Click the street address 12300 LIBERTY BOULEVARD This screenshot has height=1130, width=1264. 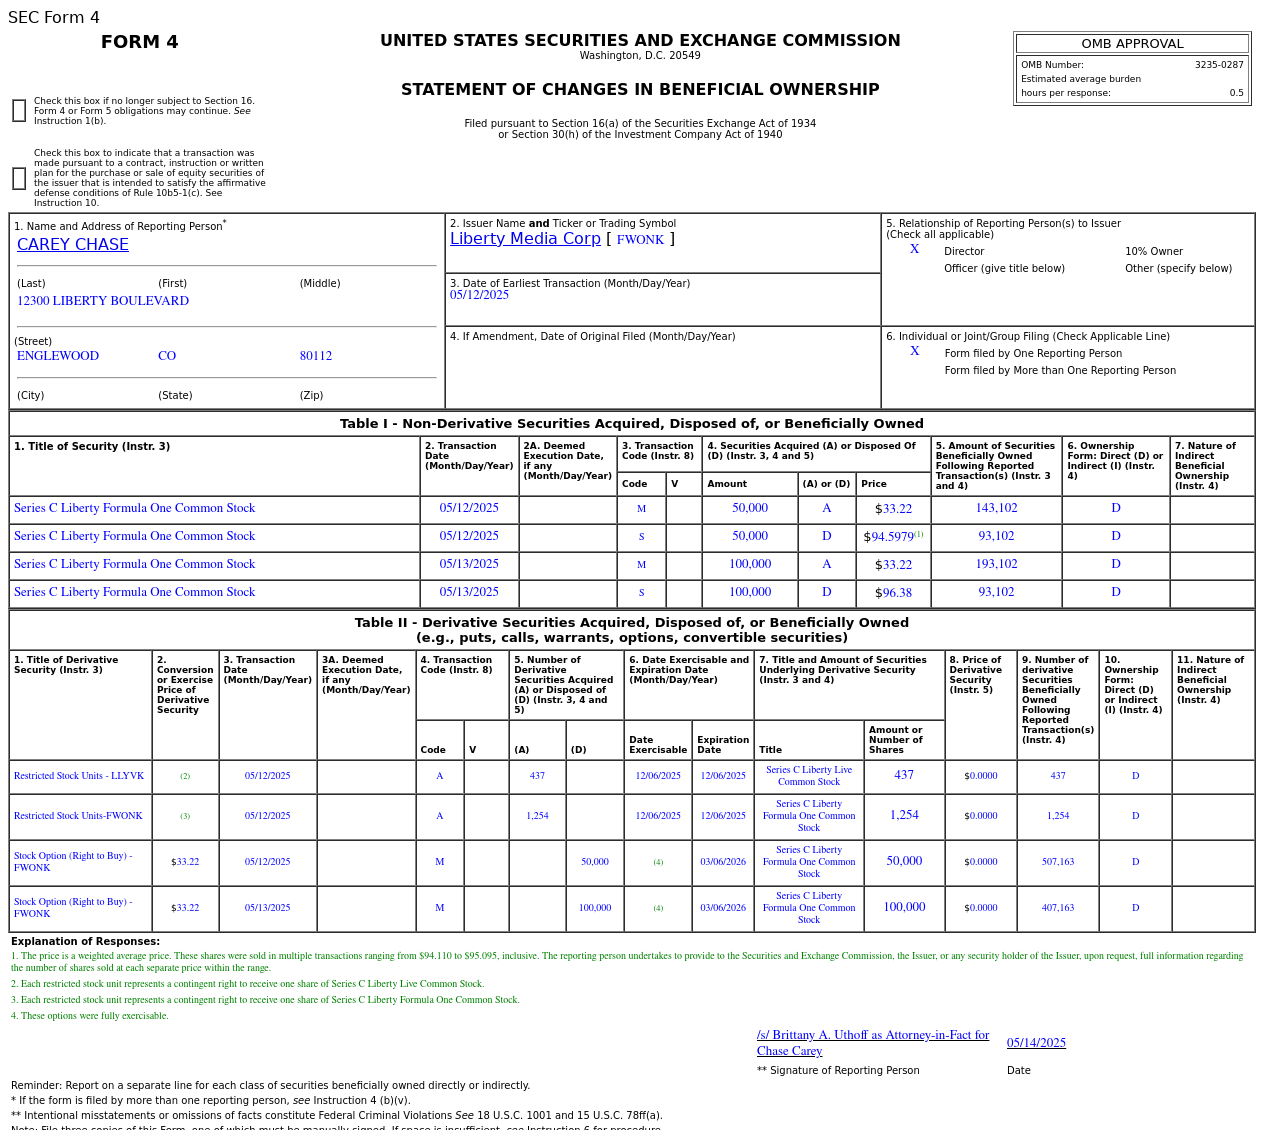(103, 301)
